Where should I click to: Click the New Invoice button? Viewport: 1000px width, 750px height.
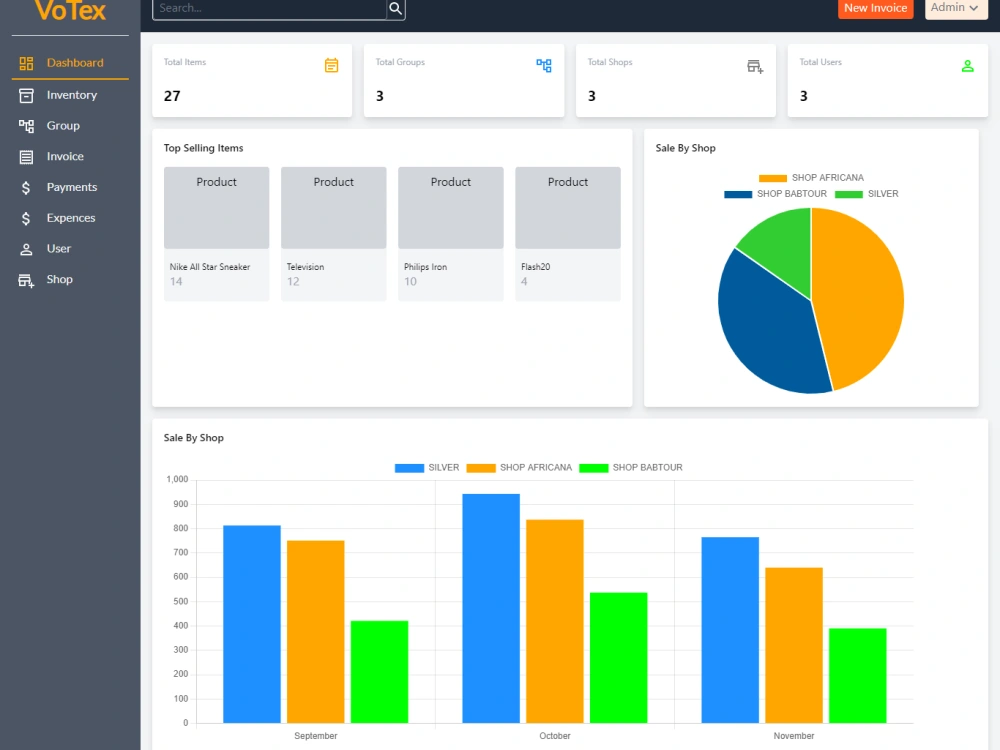click(875, 8)
